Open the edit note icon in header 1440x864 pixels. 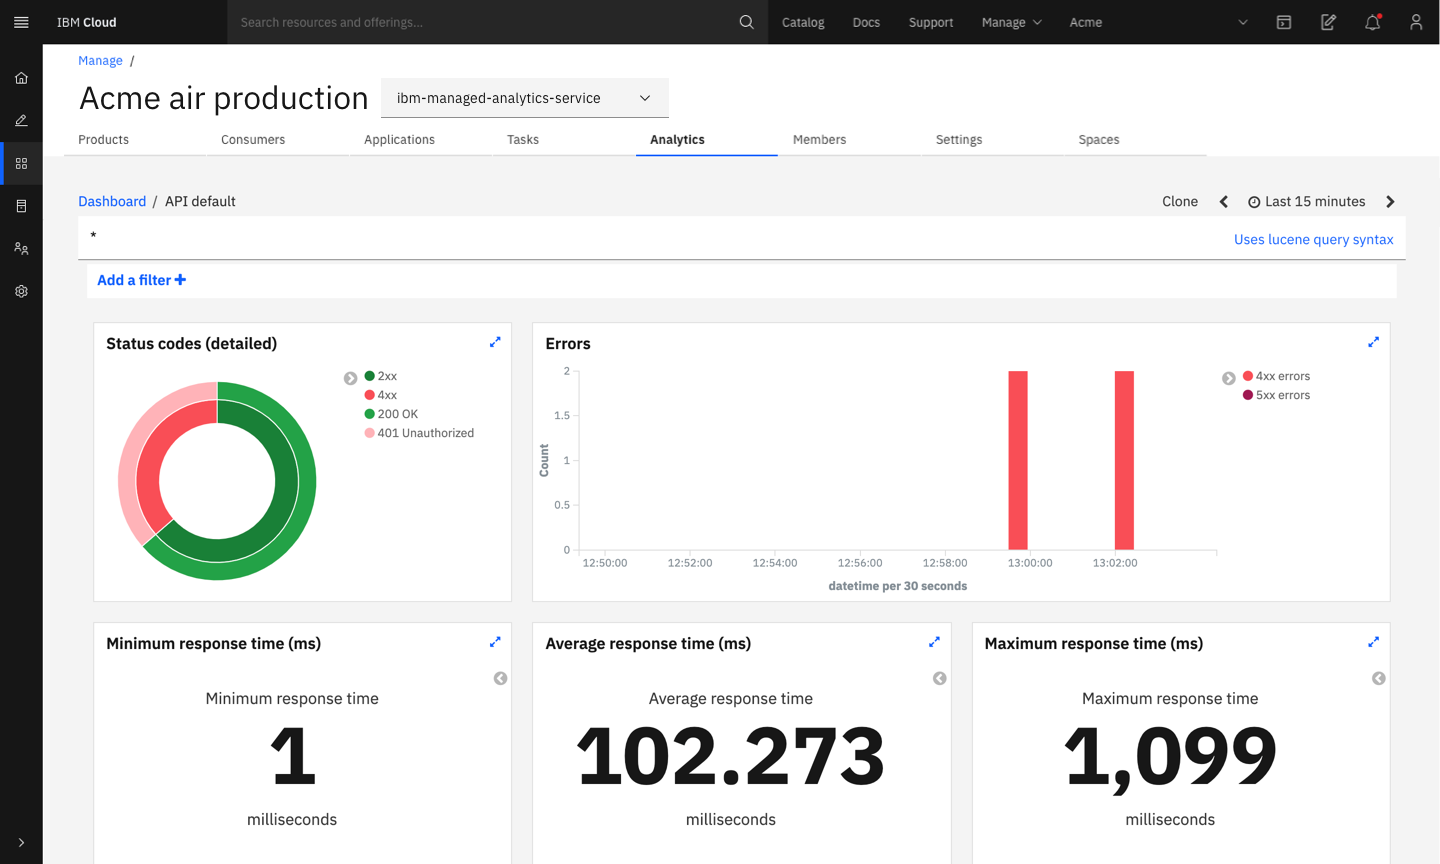(x=1328, y=22)
